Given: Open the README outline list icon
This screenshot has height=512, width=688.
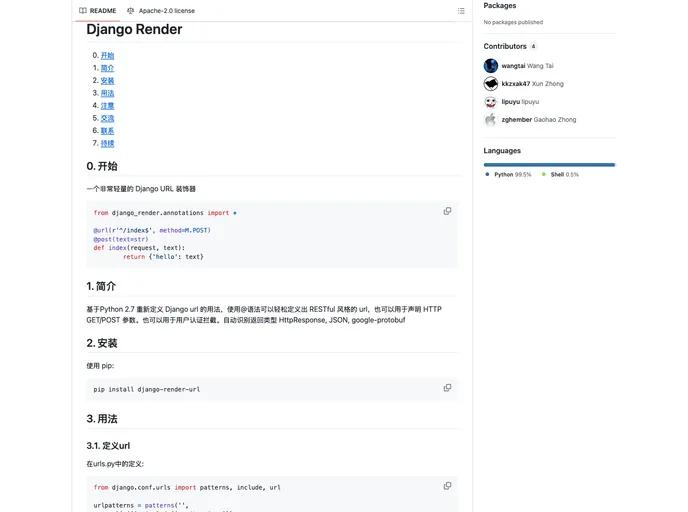Looking at the screenshot, I should coord(461,11).
